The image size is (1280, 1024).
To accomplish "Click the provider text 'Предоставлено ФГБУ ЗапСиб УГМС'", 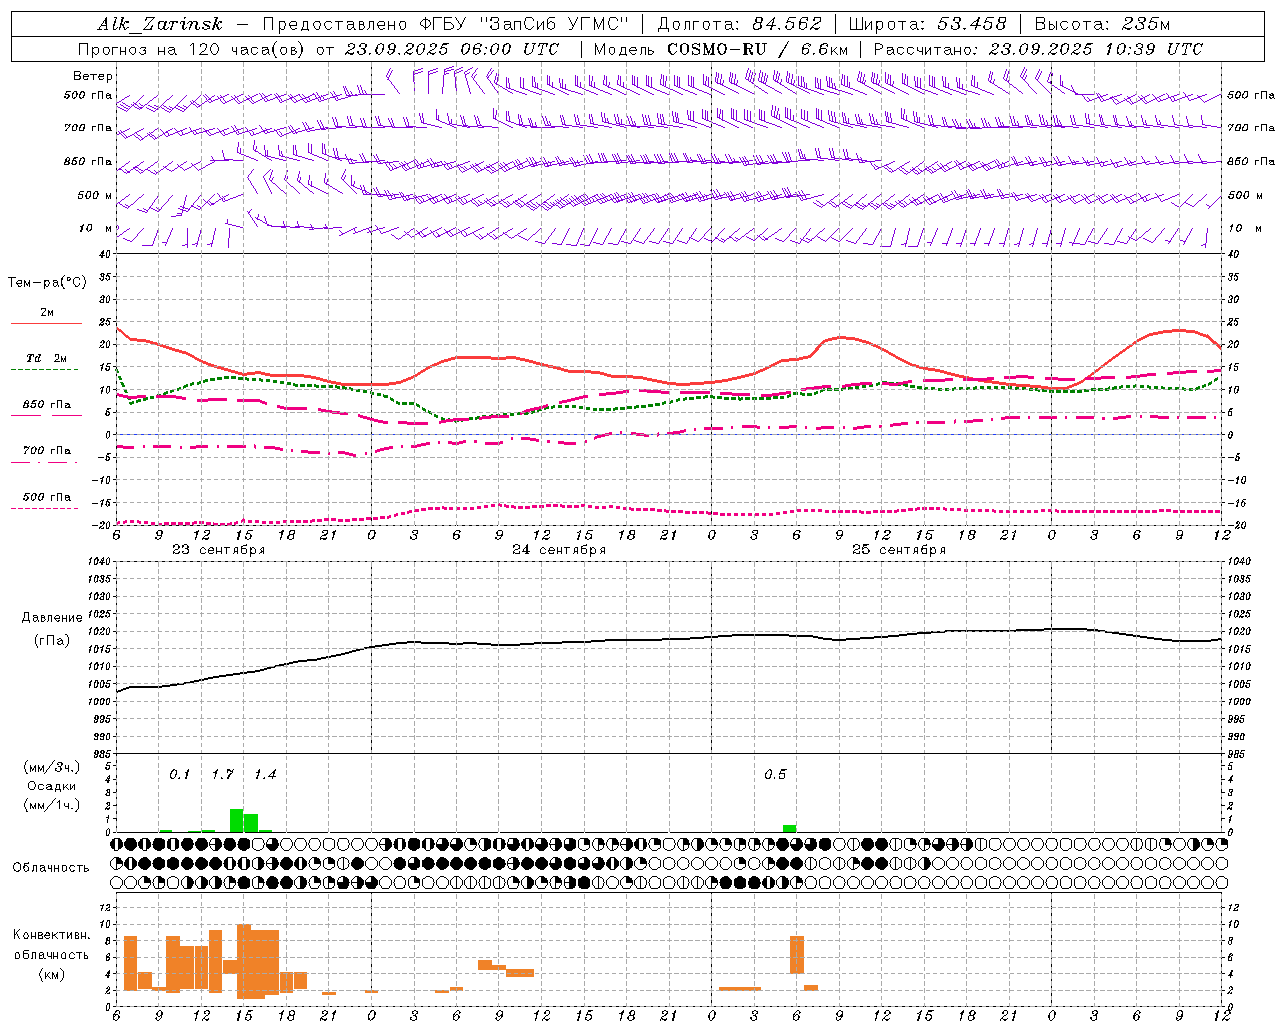I will point(447,24).
